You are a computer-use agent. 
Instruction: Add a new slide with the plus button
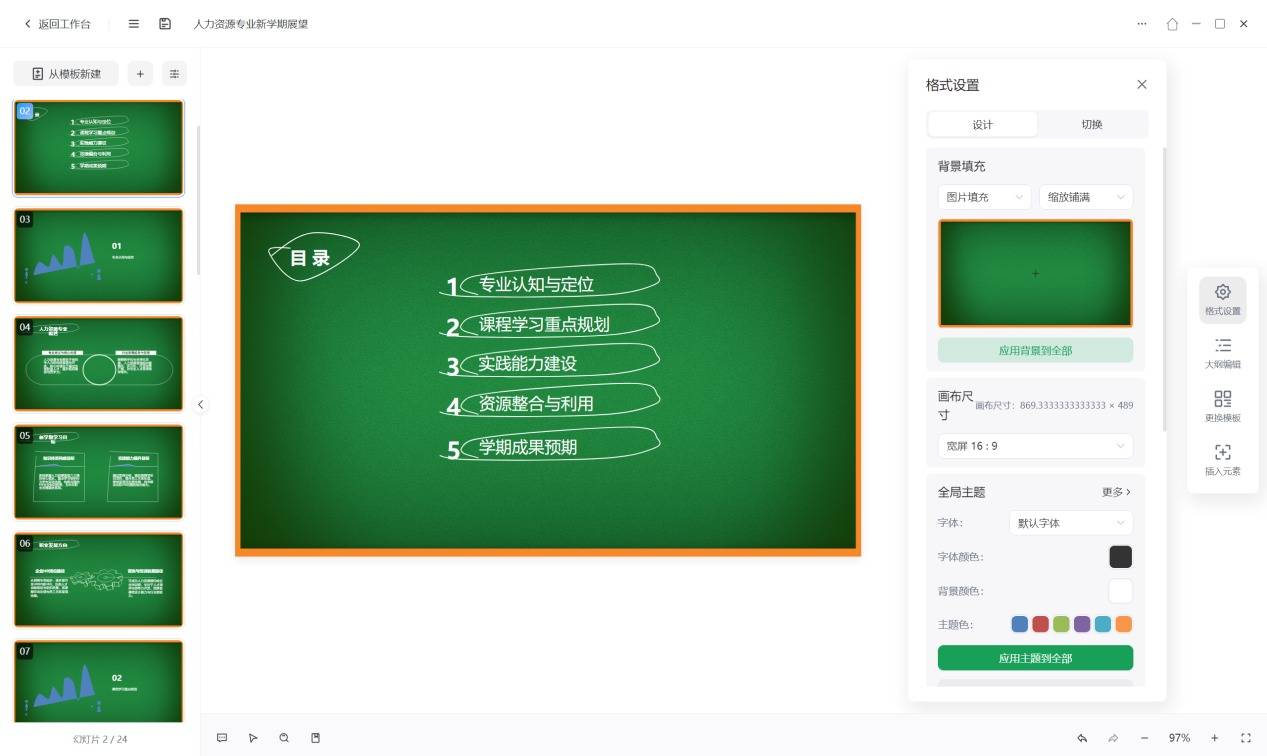pyautogui.click(x=140, y=74)
